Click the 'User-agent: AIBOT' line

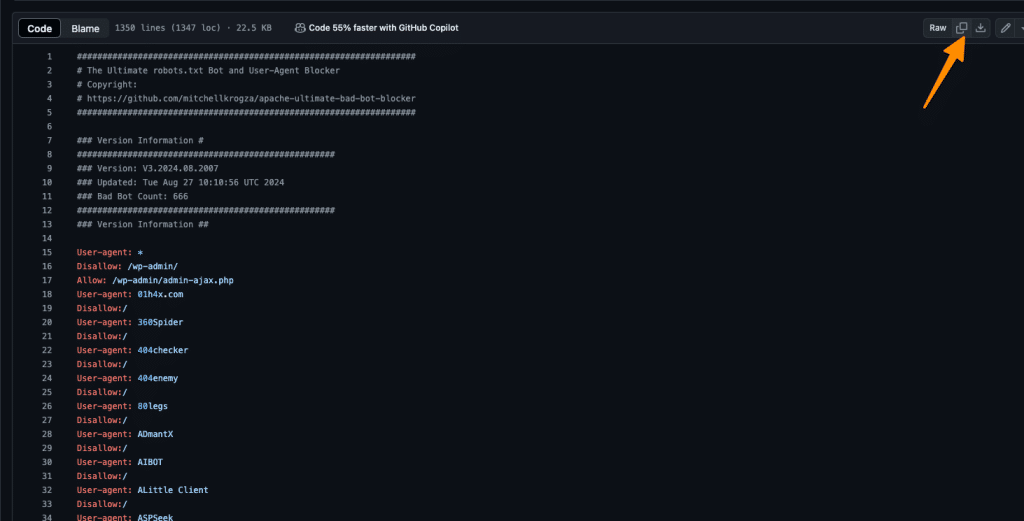coord(122,463)
